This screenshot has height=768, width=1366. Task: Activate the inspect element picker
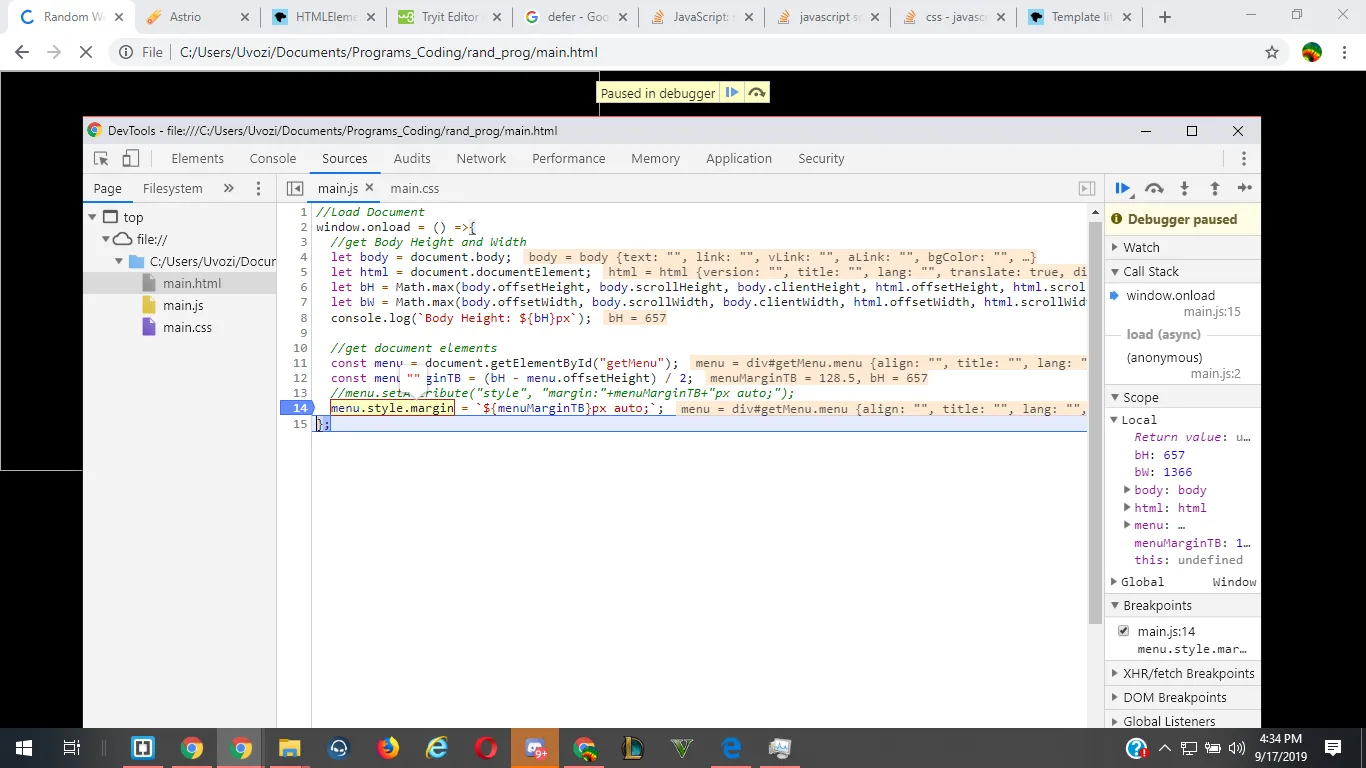tap(101, 159)
